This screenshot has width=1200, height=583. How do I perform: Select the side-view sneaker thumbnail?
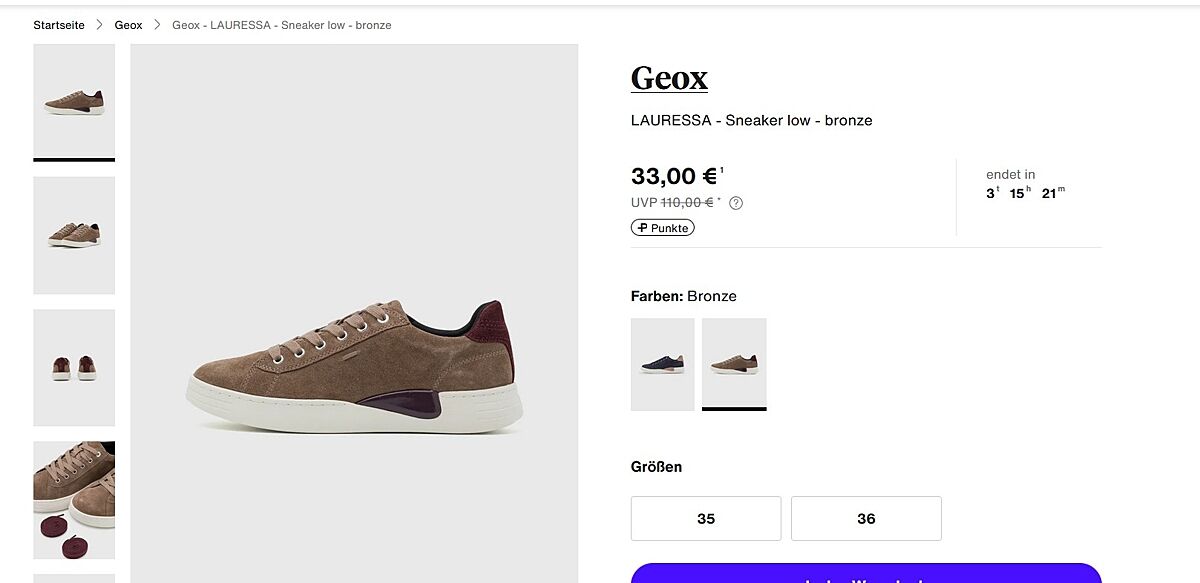74,101
